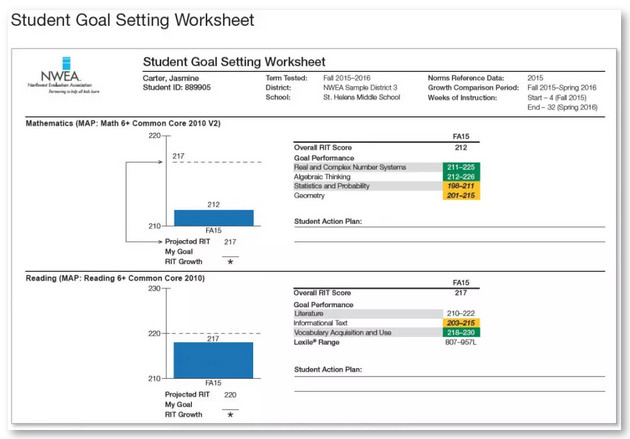Click yellow '201–215' Geometry cell
The image size is (630, 439).
(x=461, y=196)
